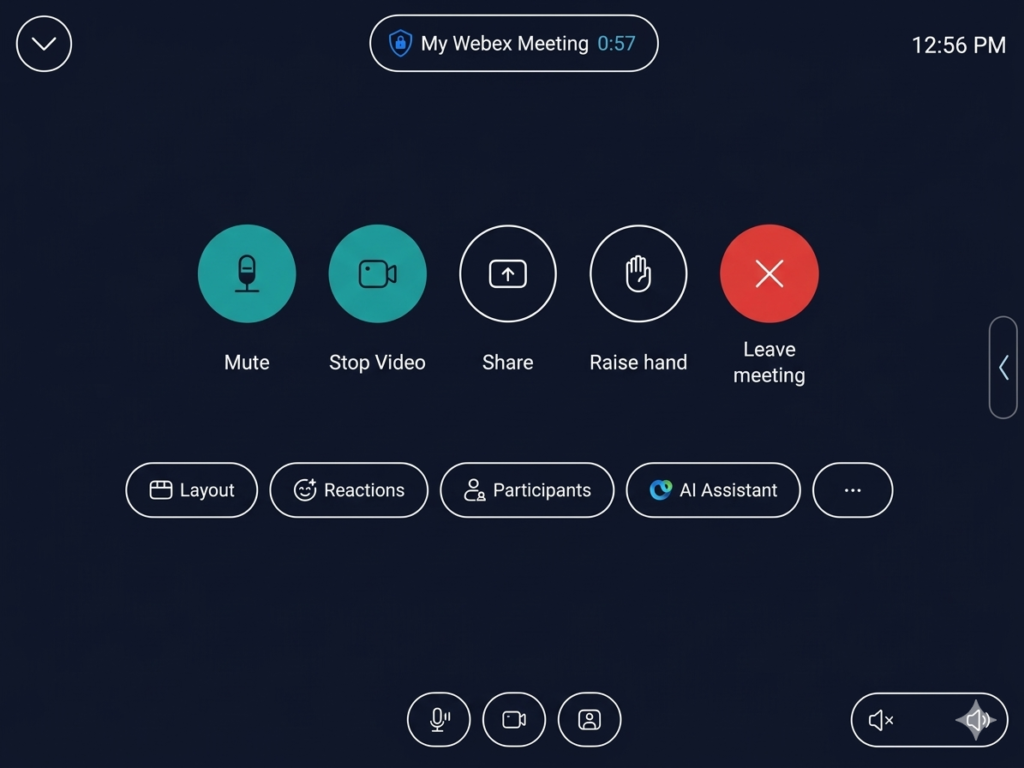Click the volume up speaker icon
Image resolution: width=1024 pixels, height=768 pixels.
coord(977,720)
